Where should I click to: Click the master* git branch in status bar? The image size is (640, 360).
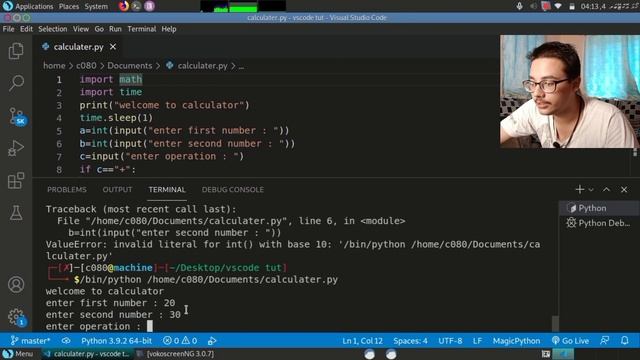[x=30, y=341]
